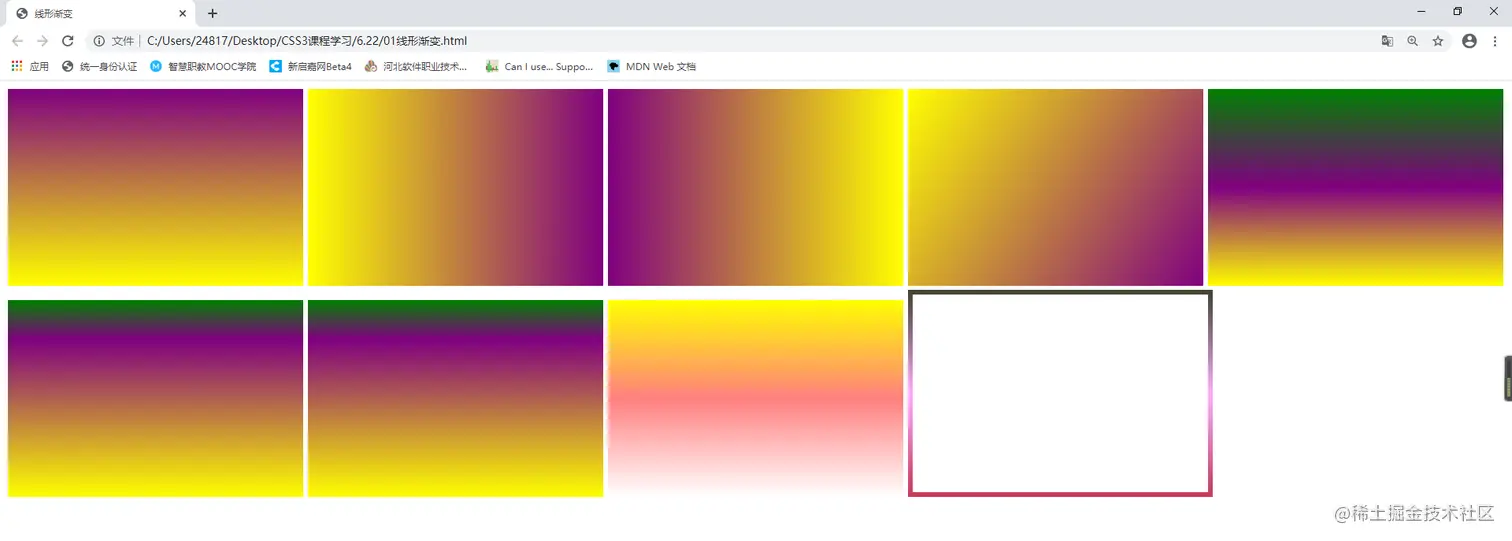The image size is (1512, 541).
Task: Click the yellow-to-purple horizontal gradient box
Action: [x=455, y=187]
